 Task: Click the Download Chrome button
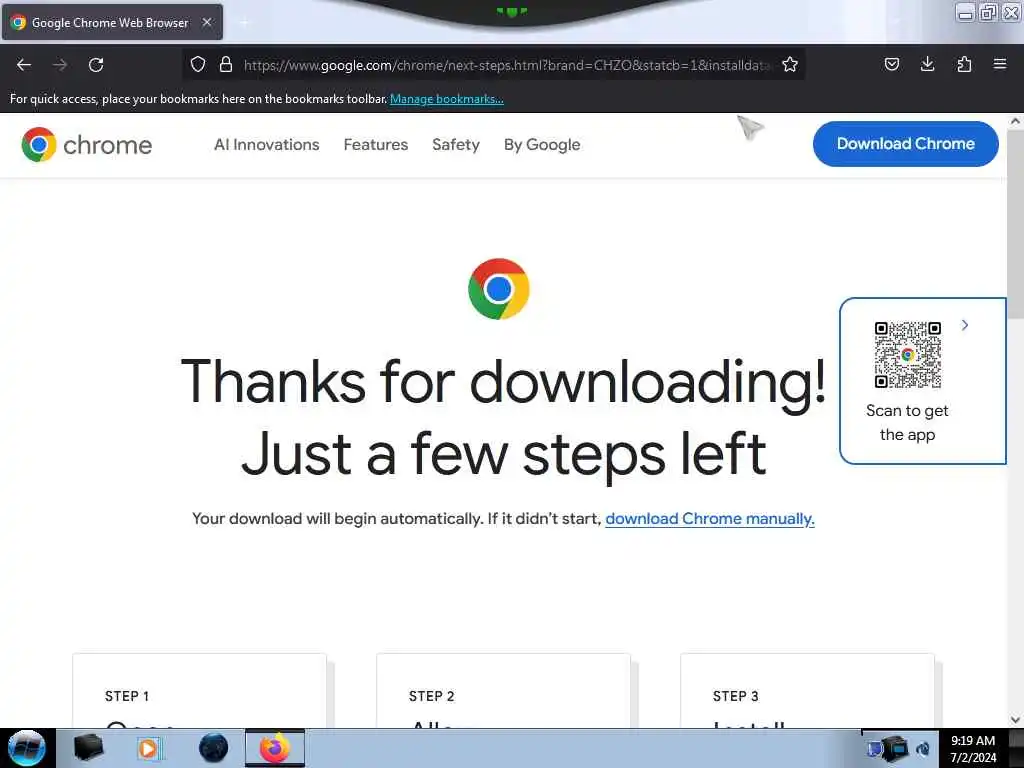pyautogui.click(x=905, y=144)
